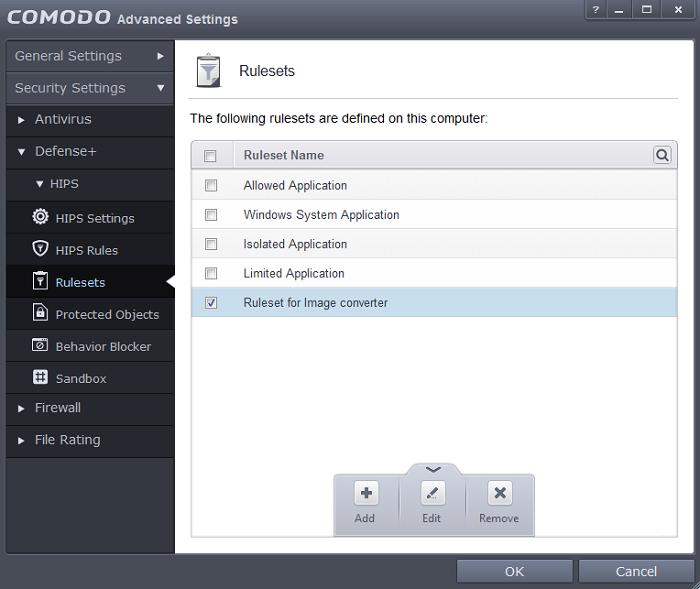Click the Rulesets clipboard icon in sidebar

pos(40,281)
